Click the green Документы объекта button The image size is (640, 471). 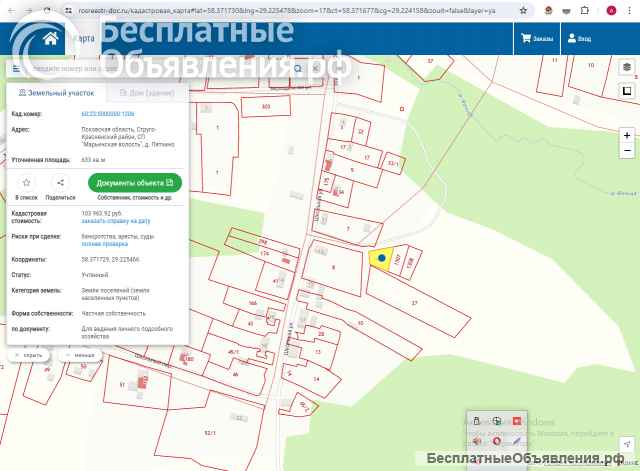click(x=135, y=182)
